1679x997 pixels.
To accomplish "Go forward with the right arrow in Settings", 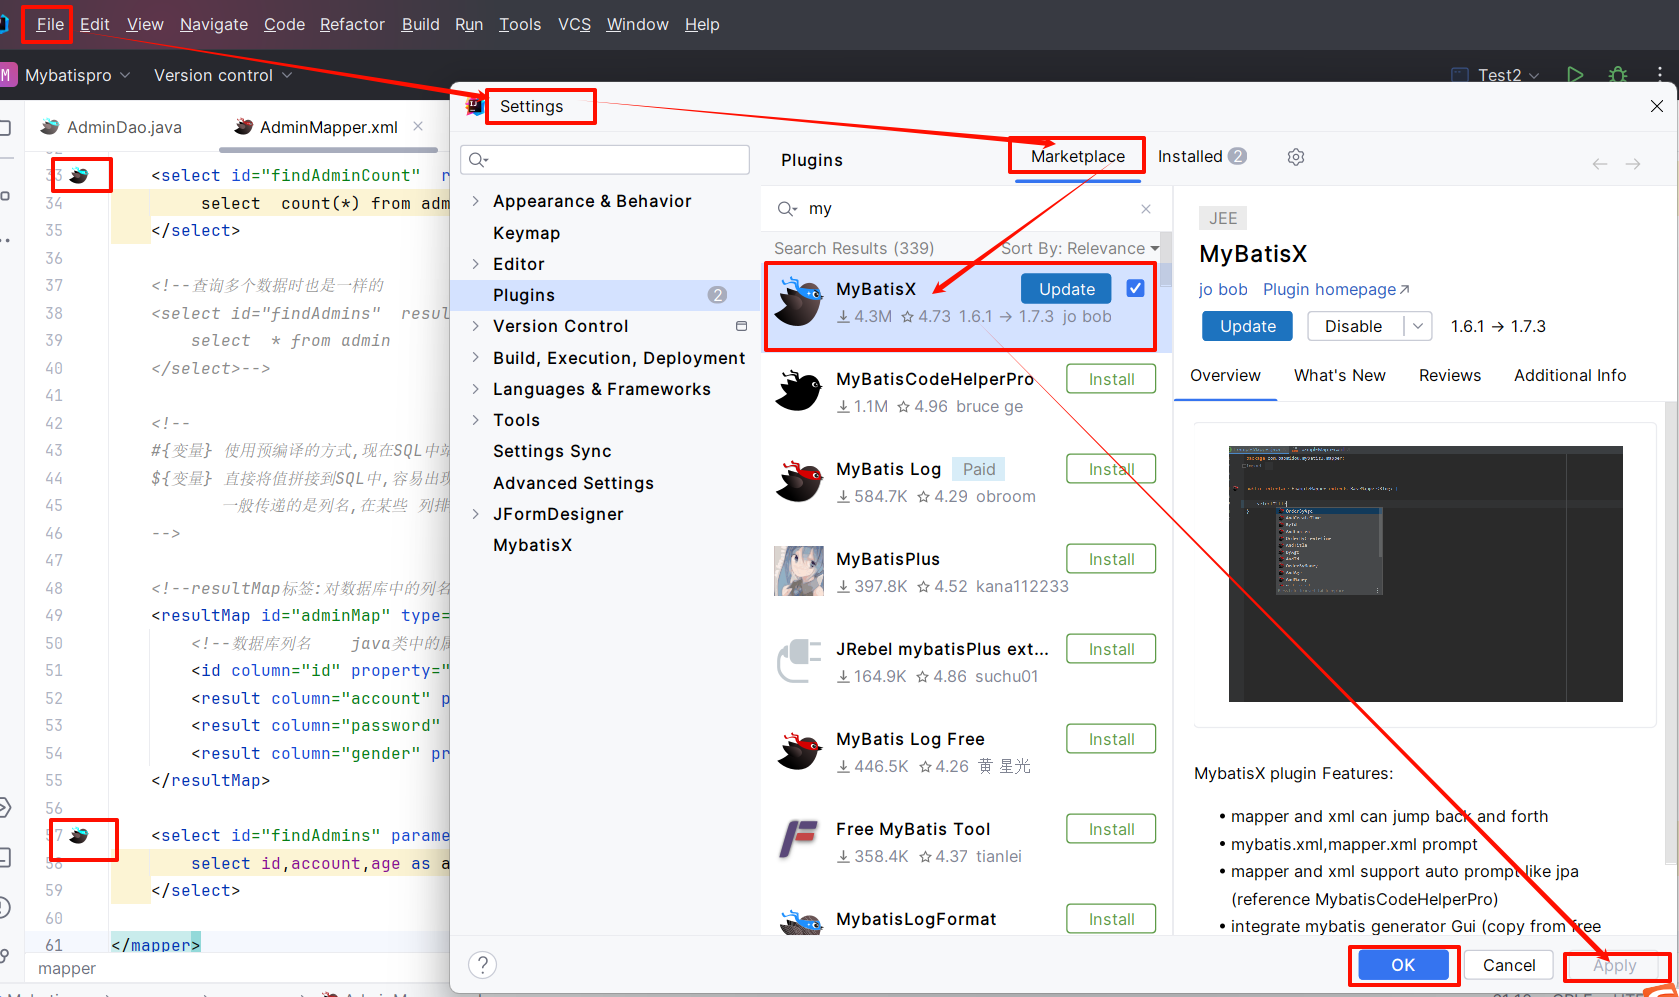I will 1633,164.
